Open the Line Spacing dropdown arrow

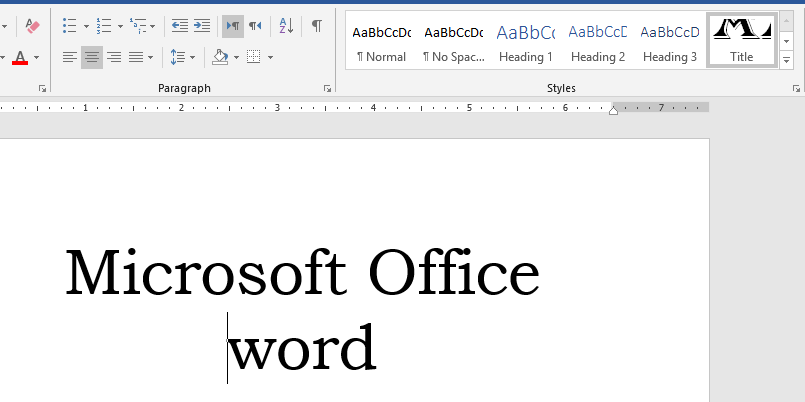point(193,58)
